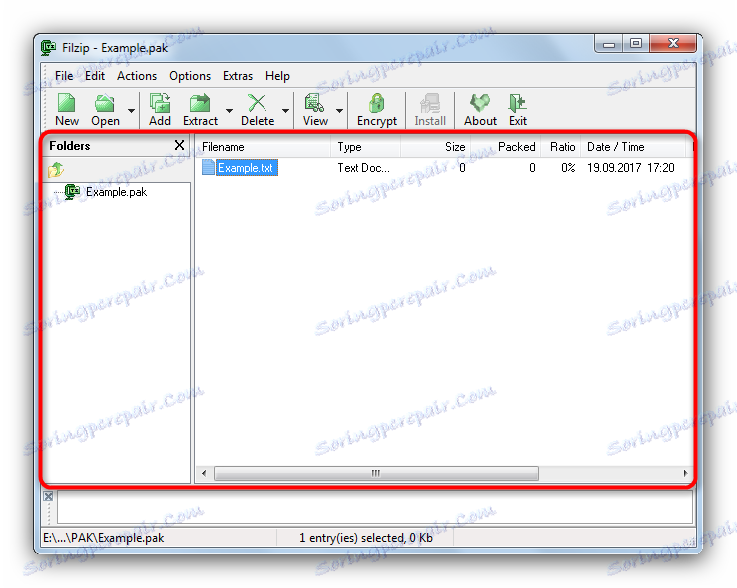Select Example.pak in the folder tree
Viewport: 737px width, 588px height.
point(116,192)
